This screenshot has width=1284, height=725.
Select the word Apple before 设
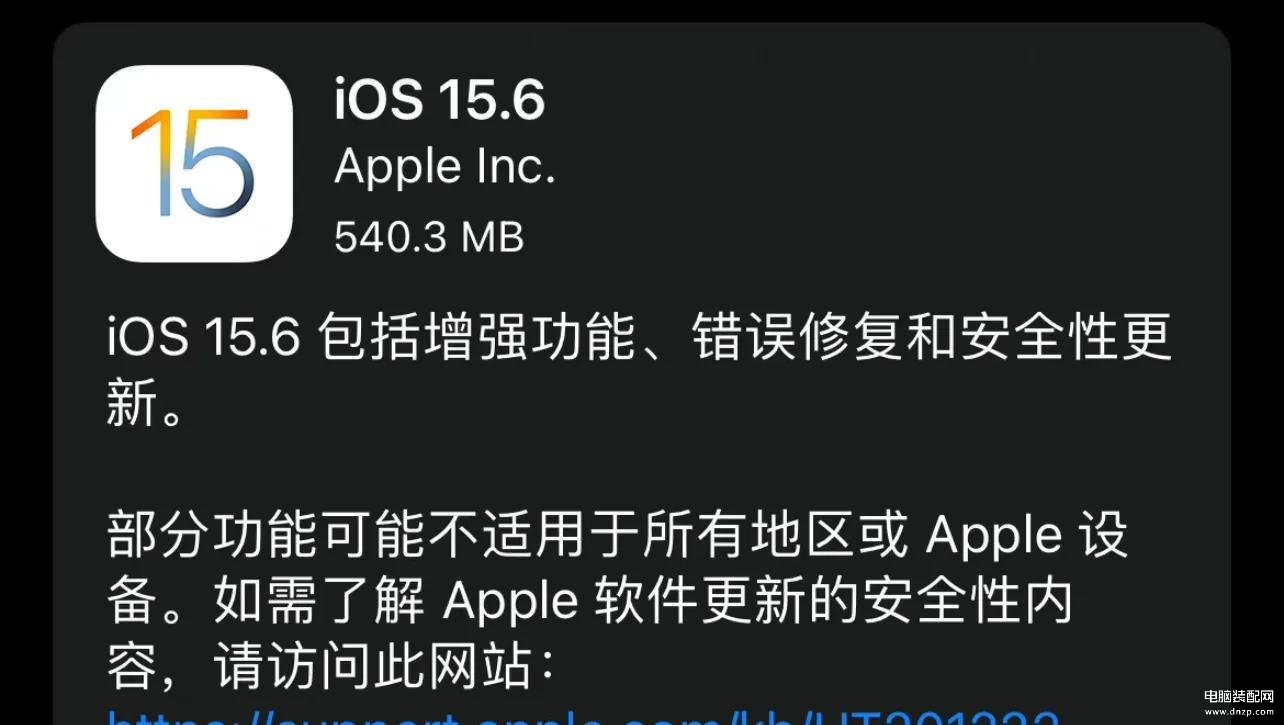click(x=994, y=537)
